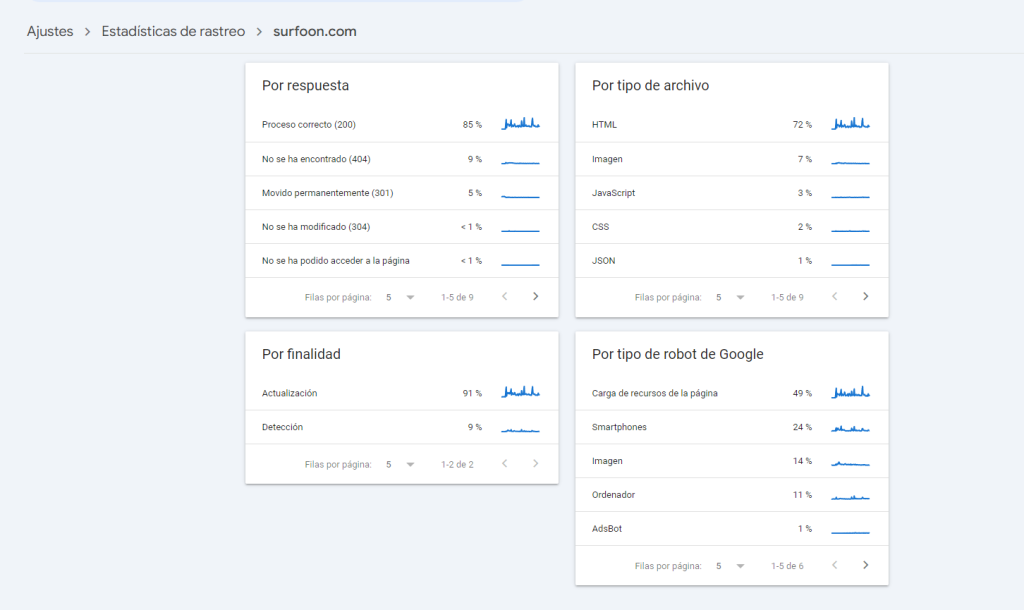Navigate to Ajustes breadcrumb
This screenshot has width=1024, height=610.
point(50,31)
